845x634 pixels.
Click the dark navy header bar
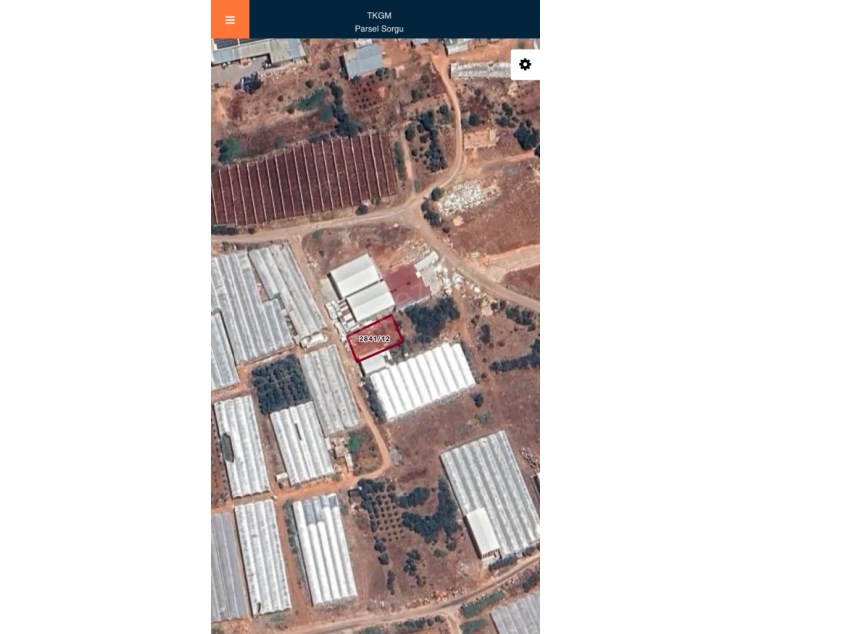tap(394, 19)
